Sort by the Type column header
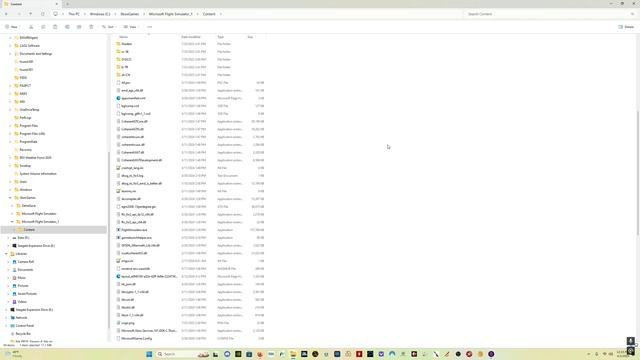640x360 pixels. tap(220, 37)
